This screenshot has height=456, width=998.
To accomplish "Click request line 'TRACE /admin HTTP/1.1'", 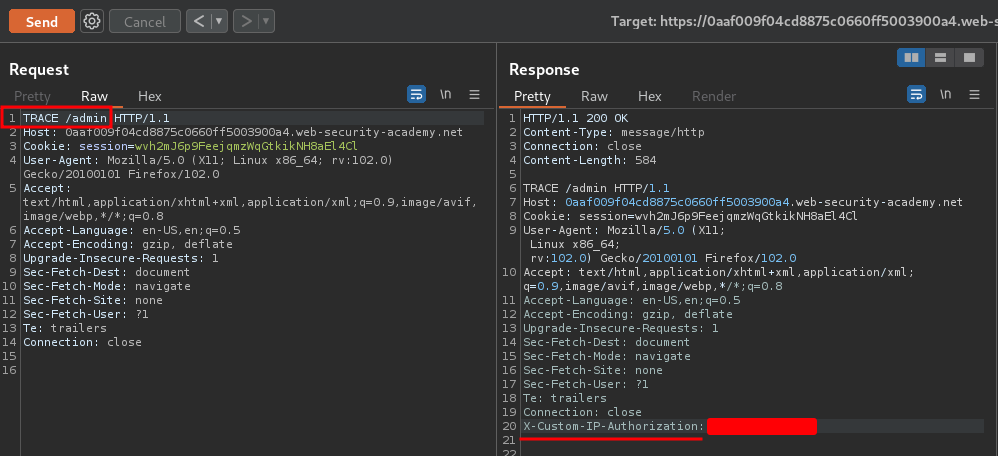I will point(96,118).
